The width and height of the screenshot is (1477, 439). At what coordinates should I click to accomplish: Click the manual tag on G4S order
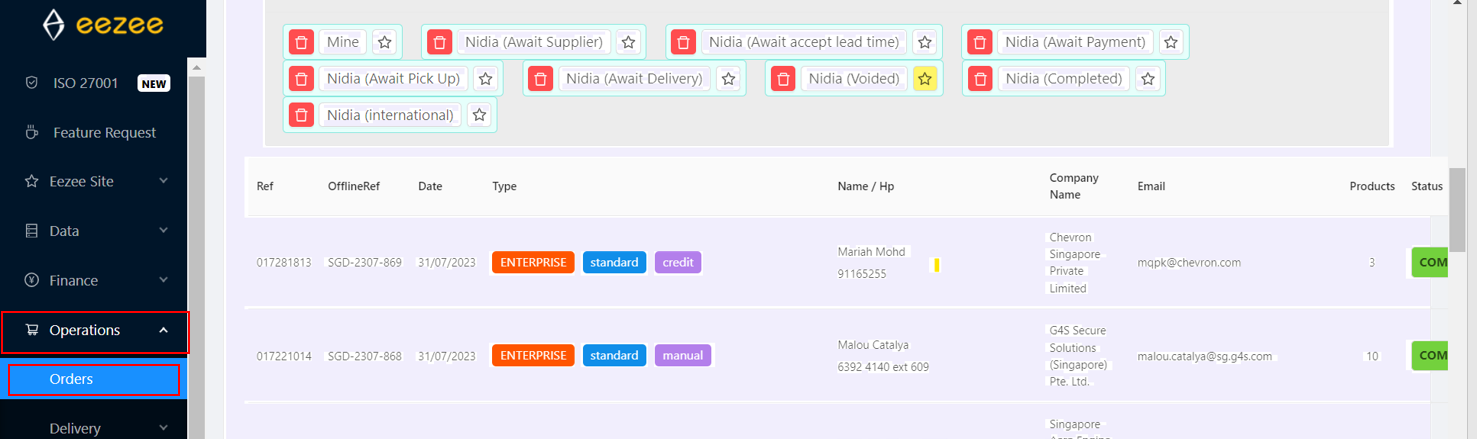click(683, 355)
